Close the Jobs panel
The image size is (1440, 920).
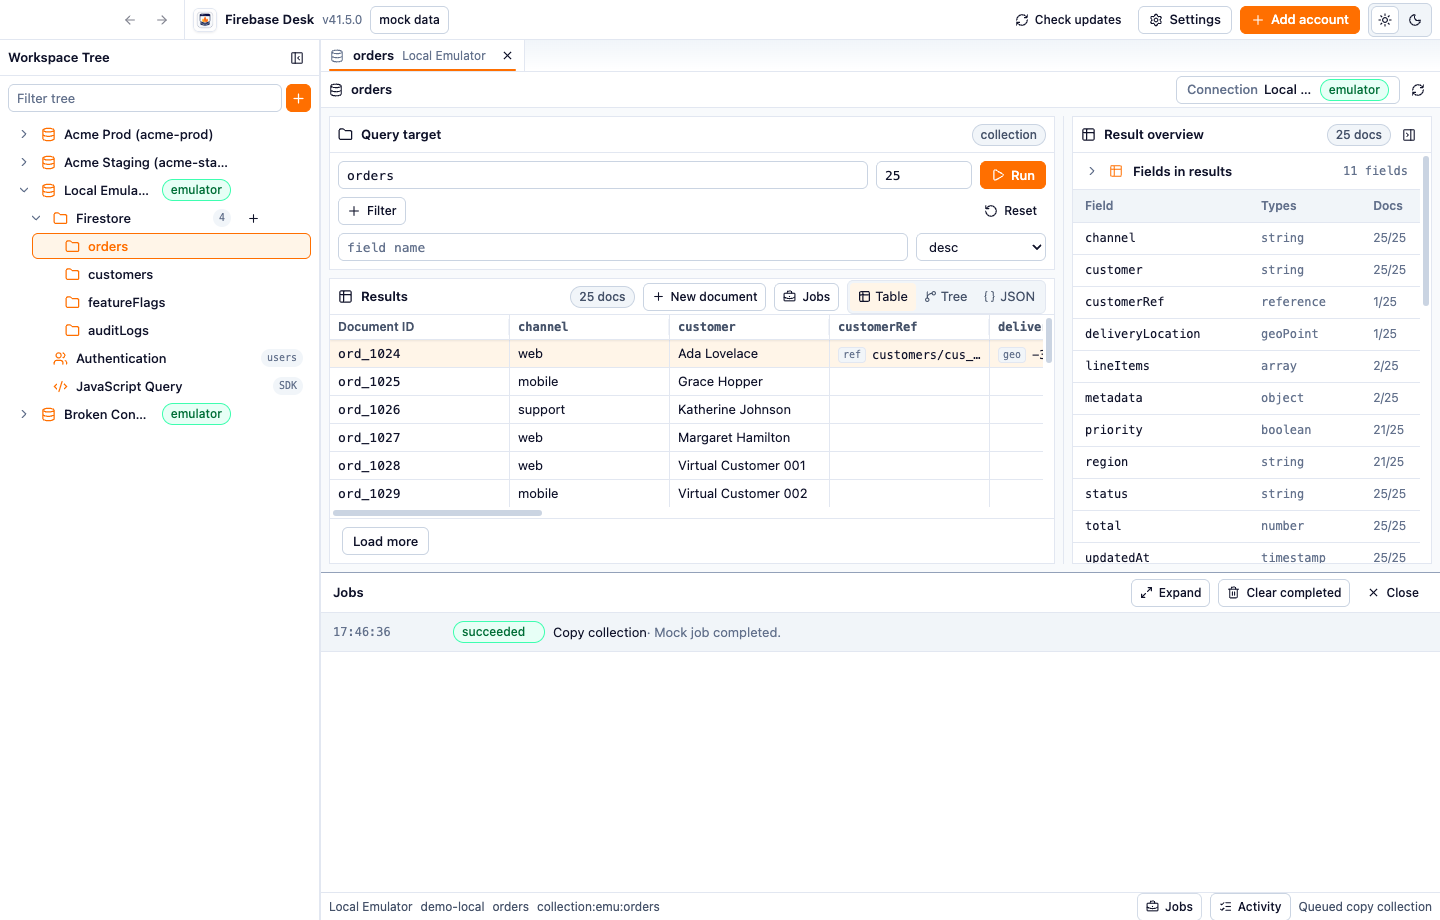click(x=1394, y=593)
